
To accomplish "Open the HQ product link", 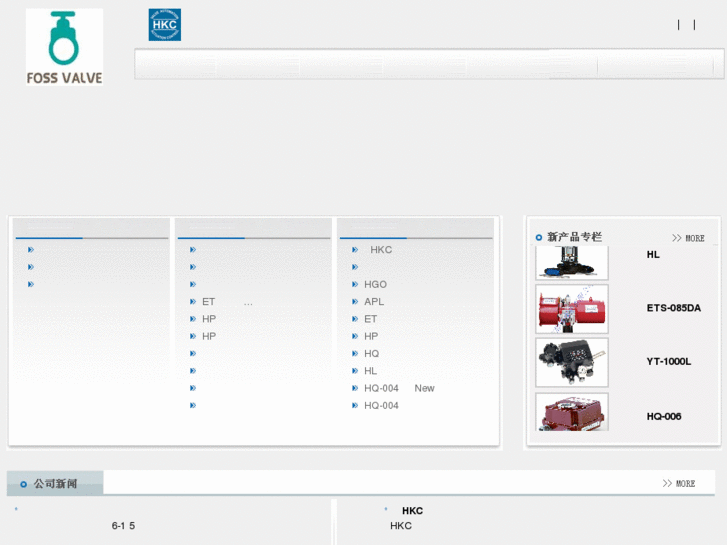I will pyautogui.click(x=371, y=353).
